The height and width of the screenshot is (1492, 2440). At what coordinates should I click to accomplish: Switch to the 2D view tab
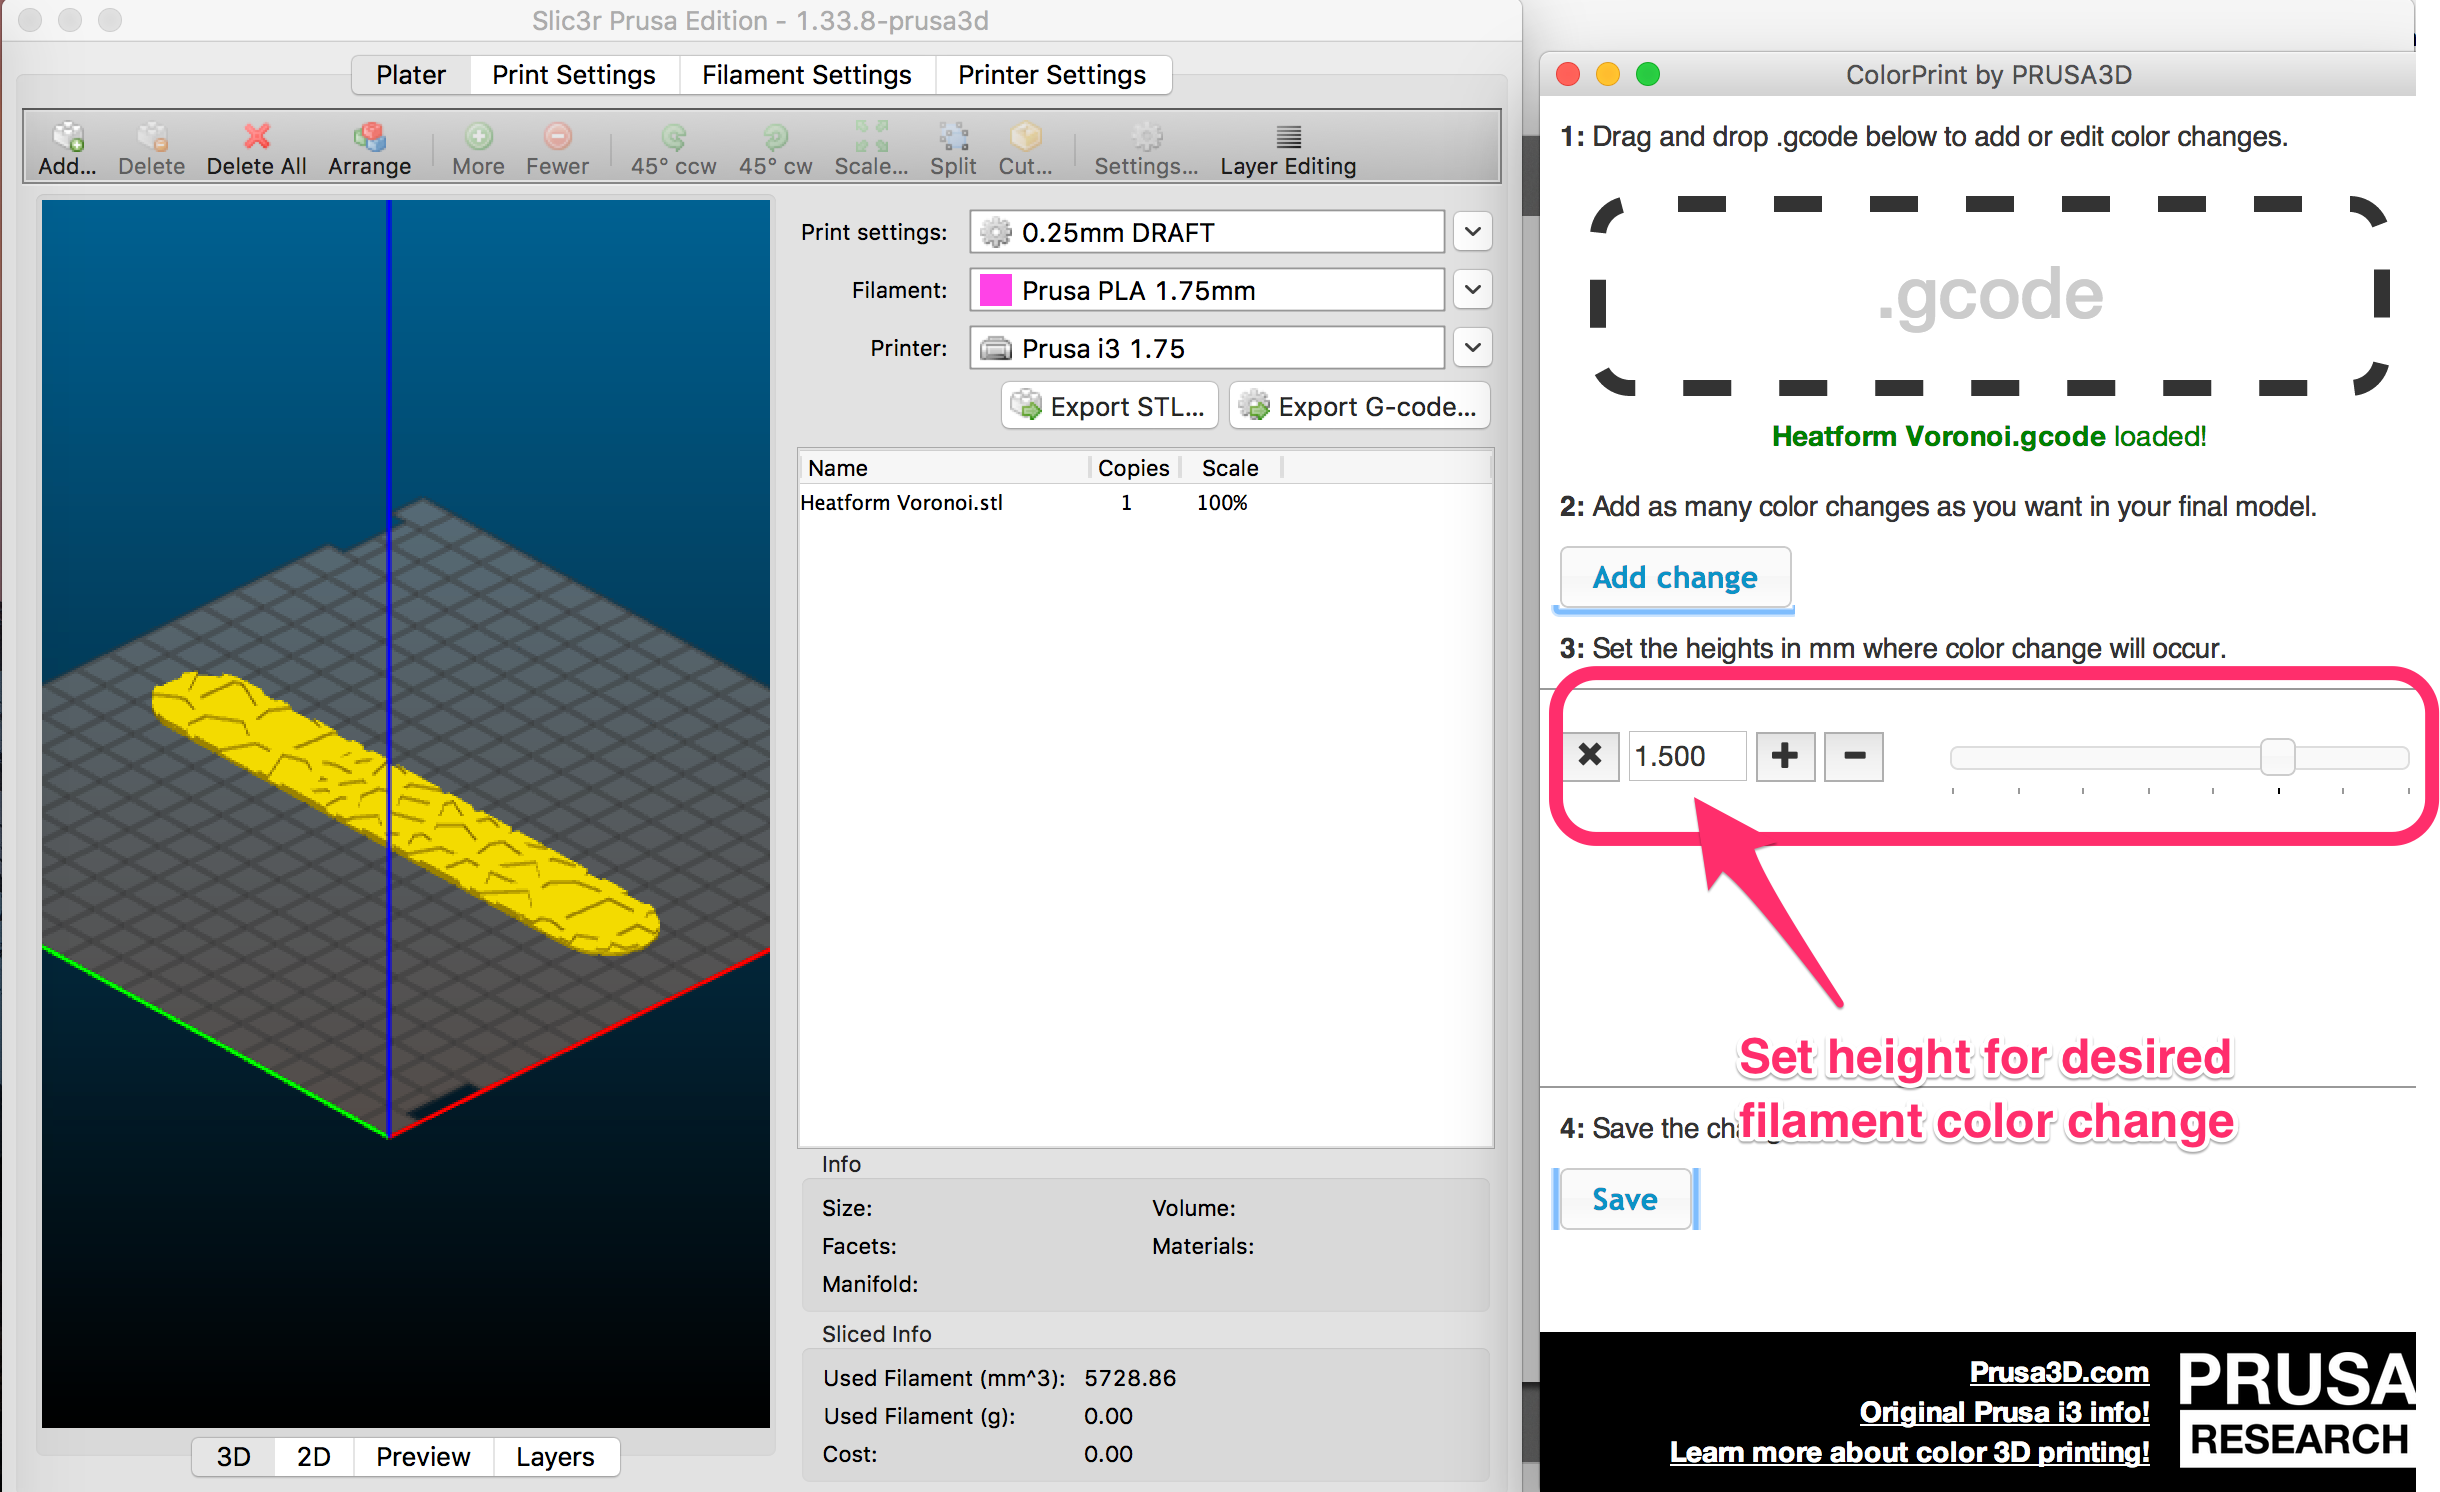click(314, 1456)
